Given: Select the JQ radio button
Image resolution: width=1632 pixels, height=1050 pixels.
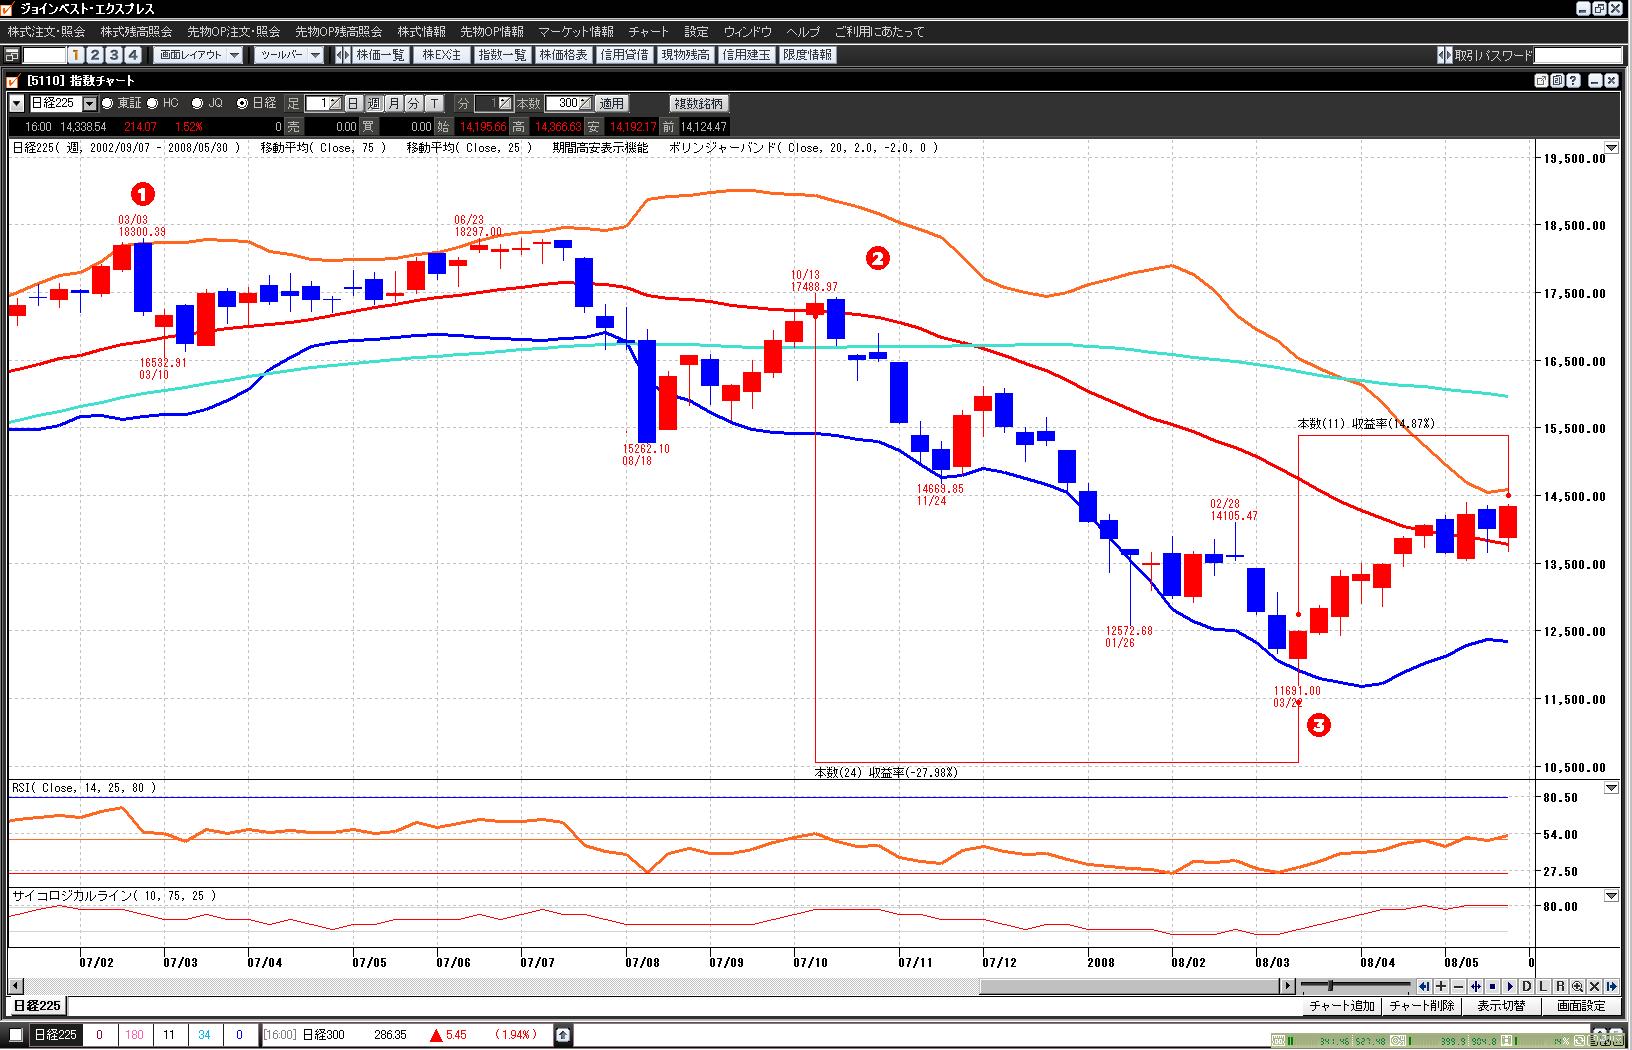Looking at the screenshot, I should click(x=197, y=103).
